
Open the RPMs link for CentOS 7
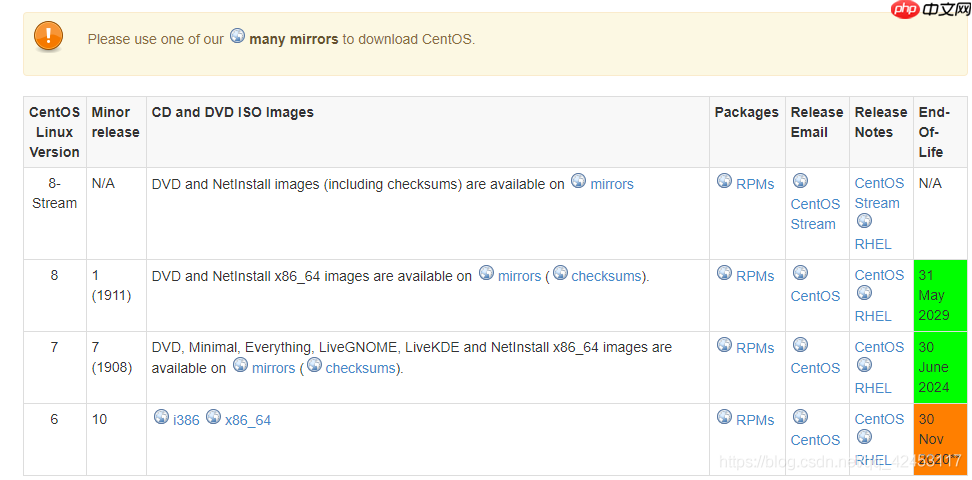coord(755,348)
